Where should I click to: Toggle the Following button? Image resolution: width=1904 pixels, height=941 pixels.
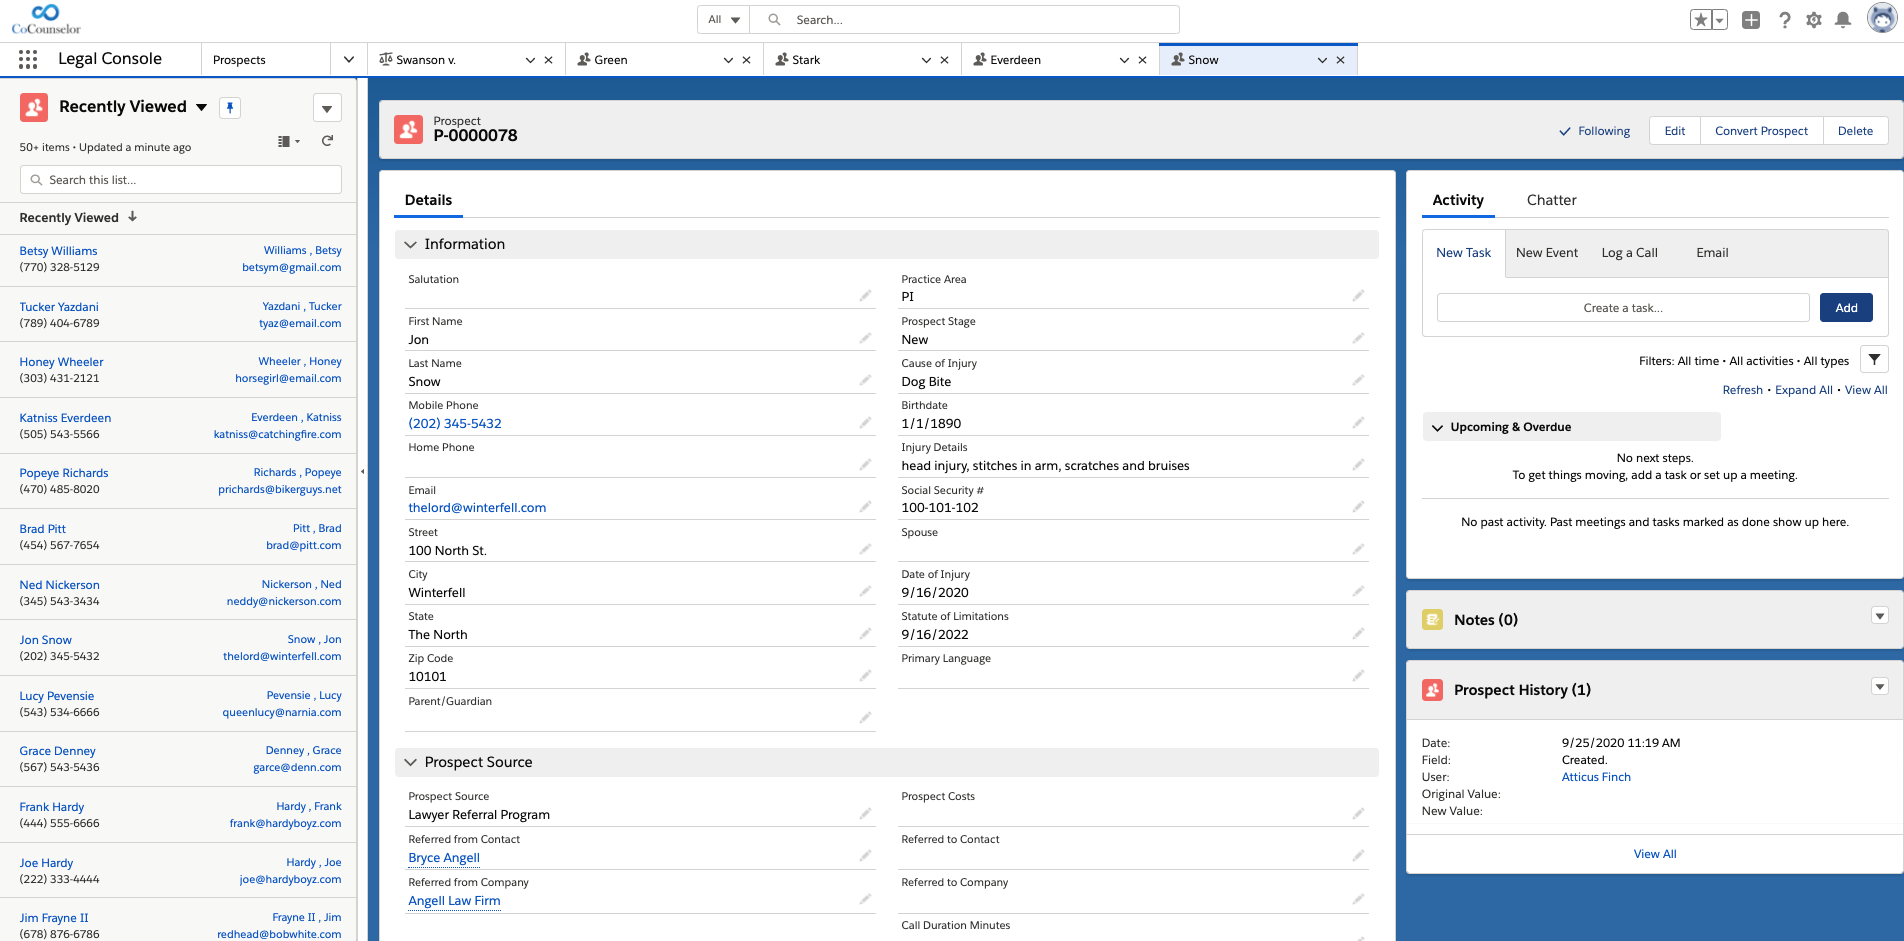(1595, 131)
